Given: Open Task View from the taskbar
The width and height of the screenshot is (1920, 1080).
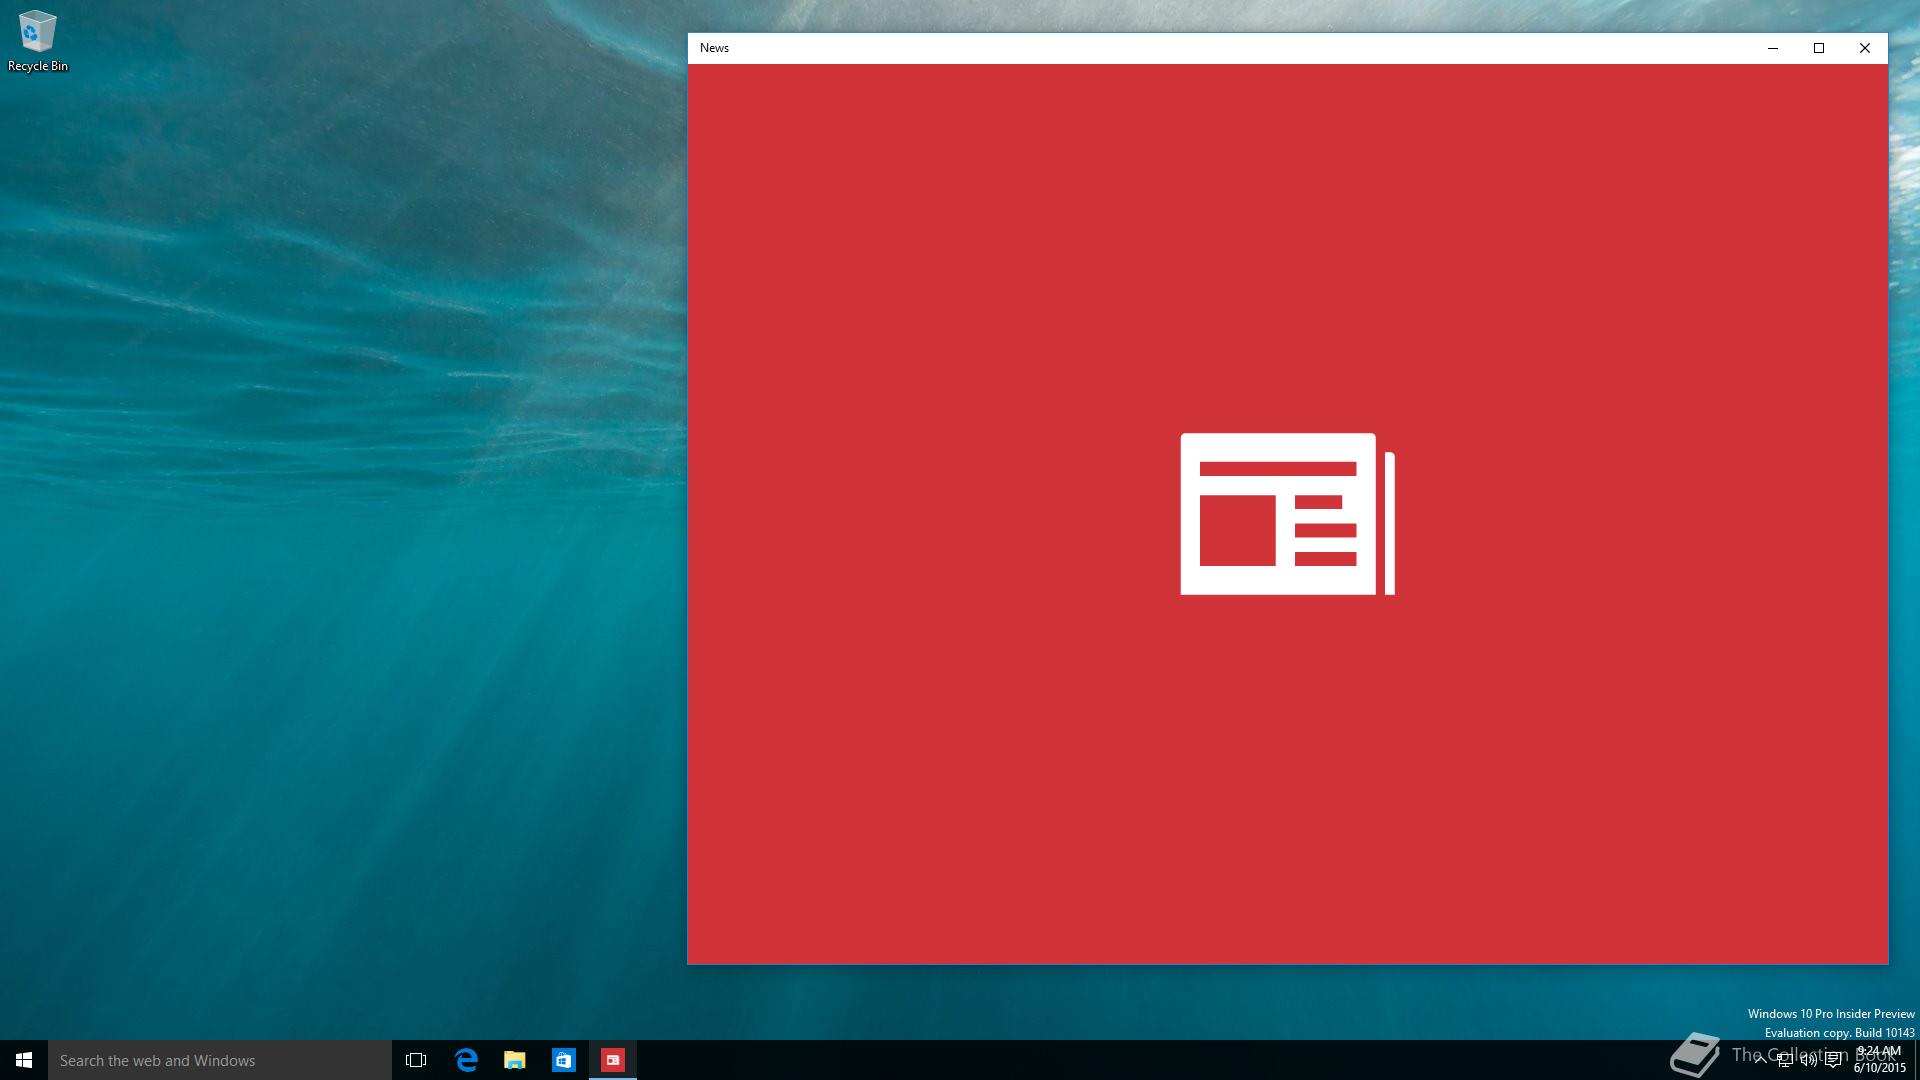Looking at the screenshot, I should coord(416,1060).
